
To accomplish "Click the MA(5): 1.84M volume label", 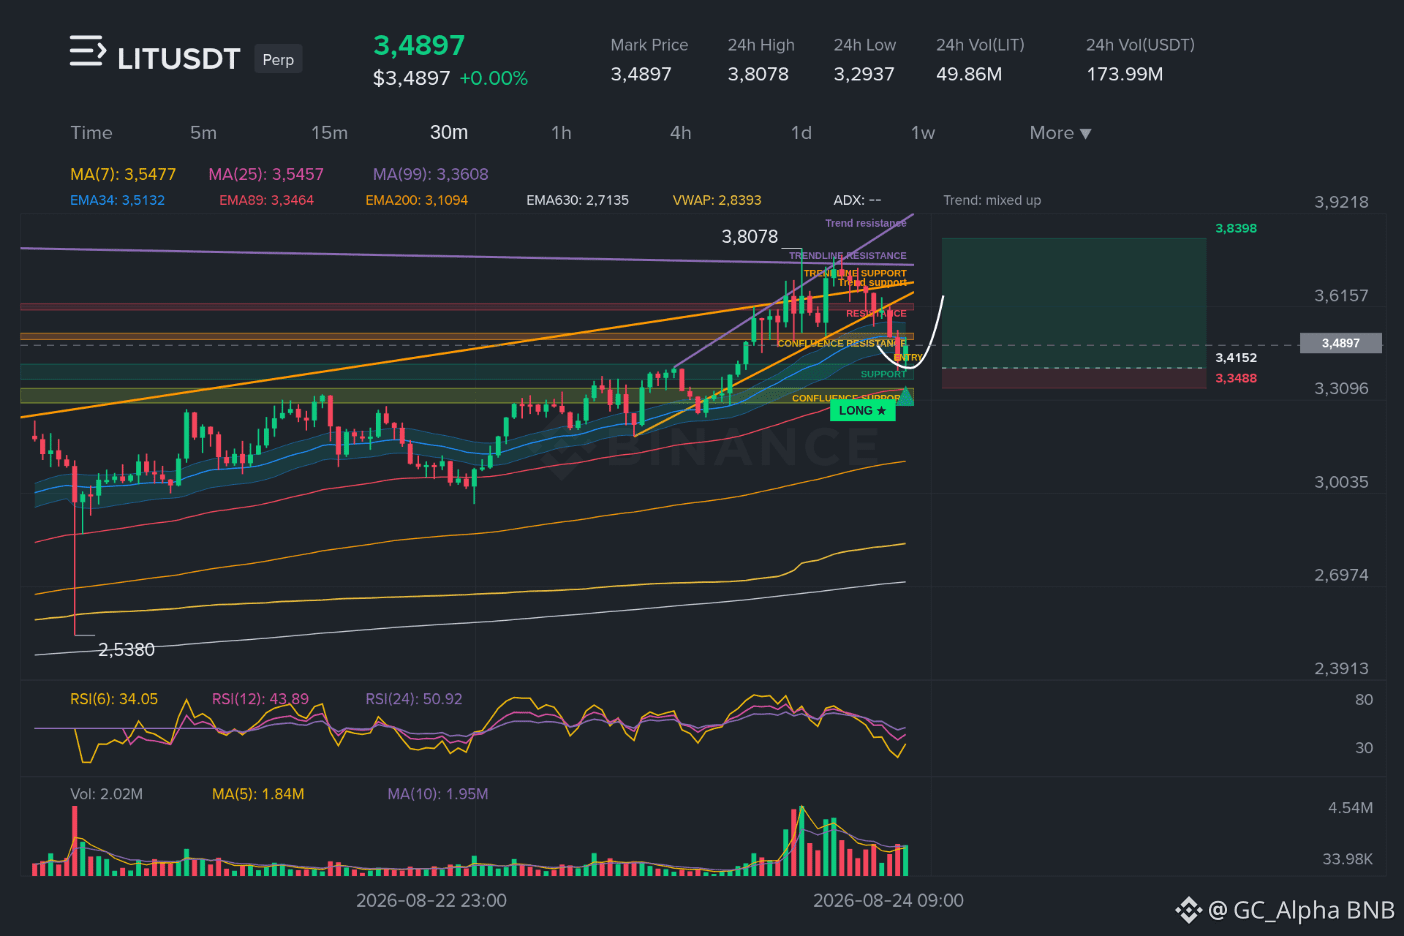I will [x=258, y=794].
